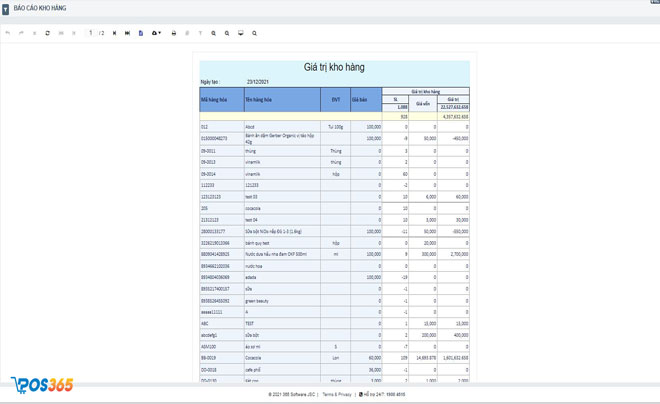Image resolution: width=660 pixels, height=404 pixels.
Task: Click the ĐVT column header
Action: coord(335,100)
